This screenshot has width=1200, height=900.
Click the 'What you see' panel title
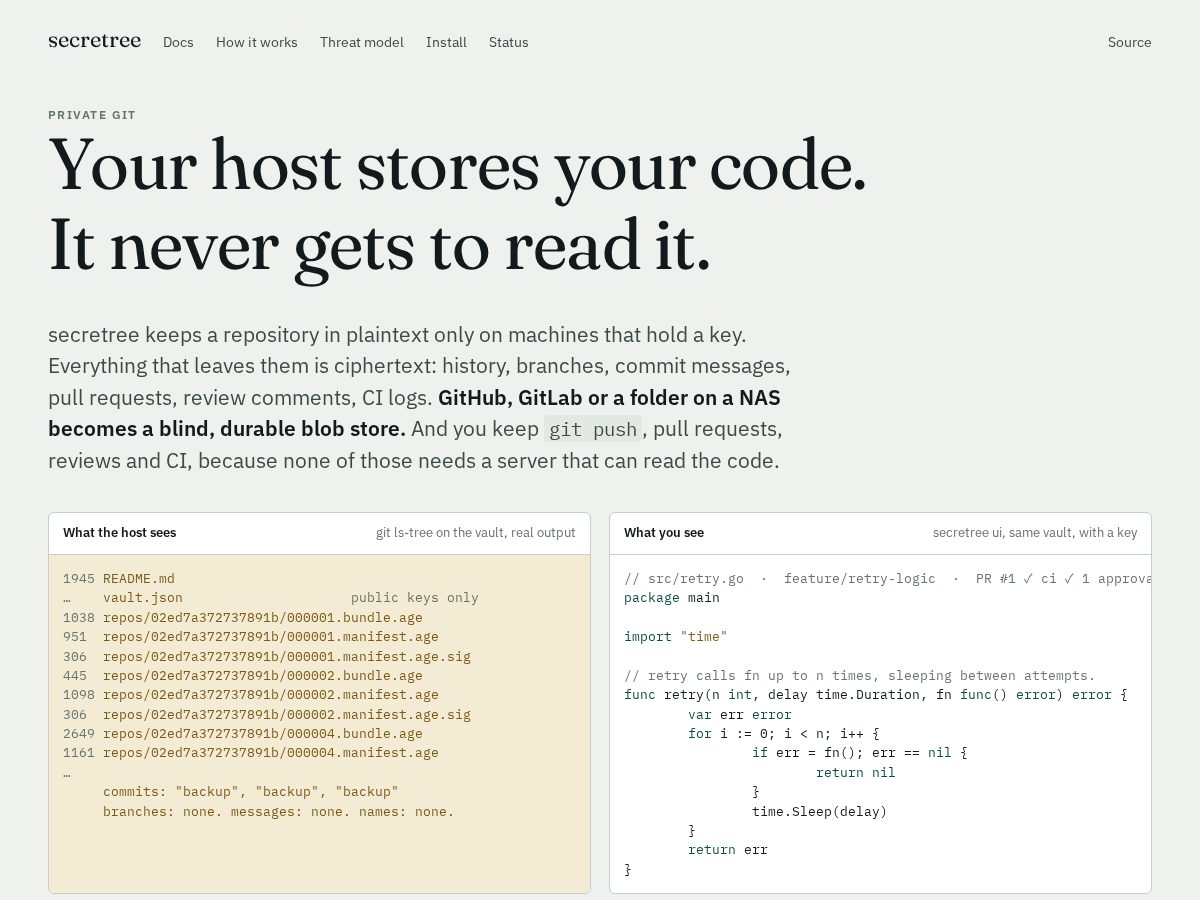click(x=664, y=533)
